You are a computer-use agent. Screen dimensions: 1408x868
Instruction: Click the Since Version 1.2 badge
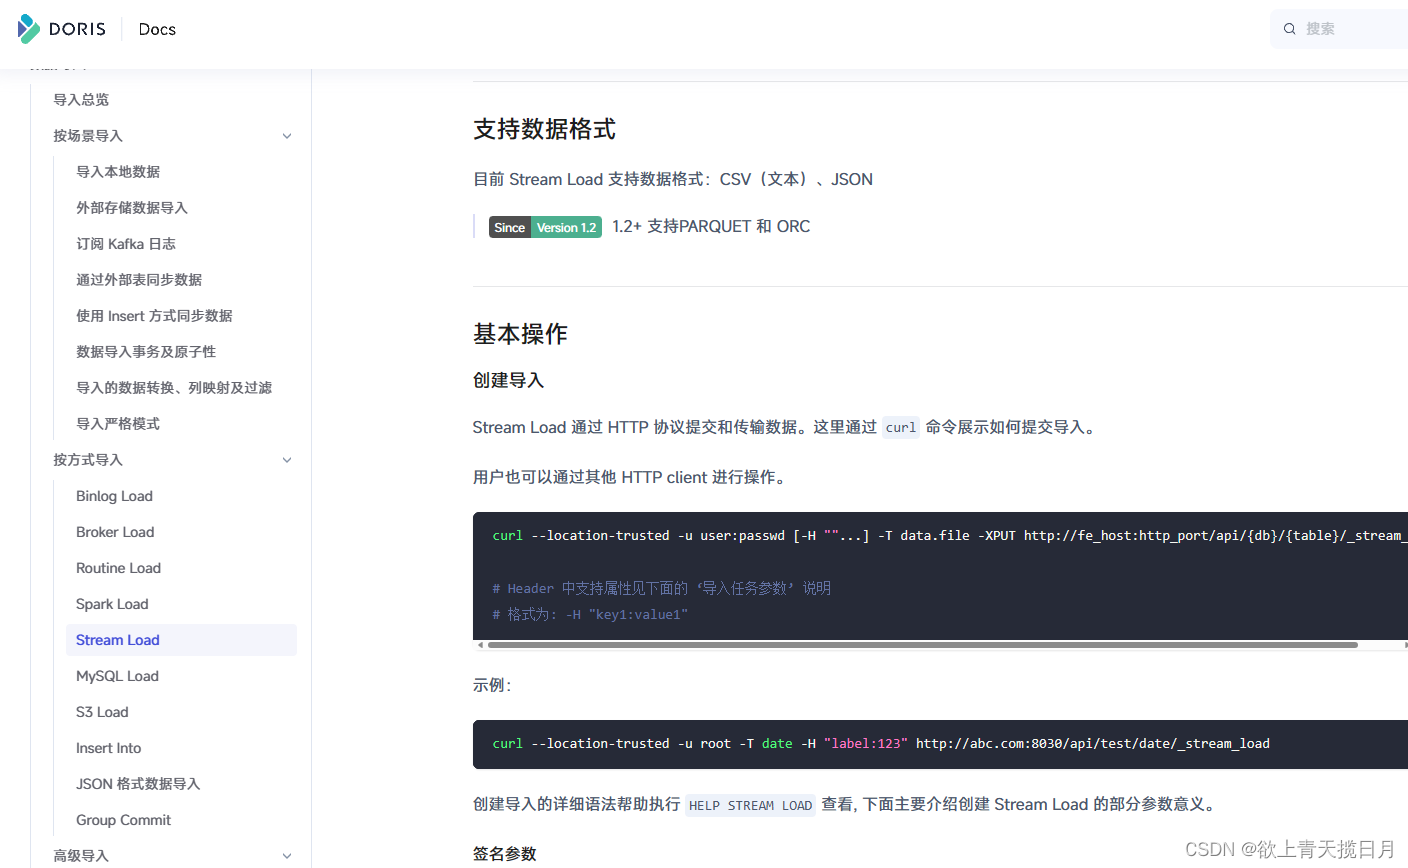(545, 228)
